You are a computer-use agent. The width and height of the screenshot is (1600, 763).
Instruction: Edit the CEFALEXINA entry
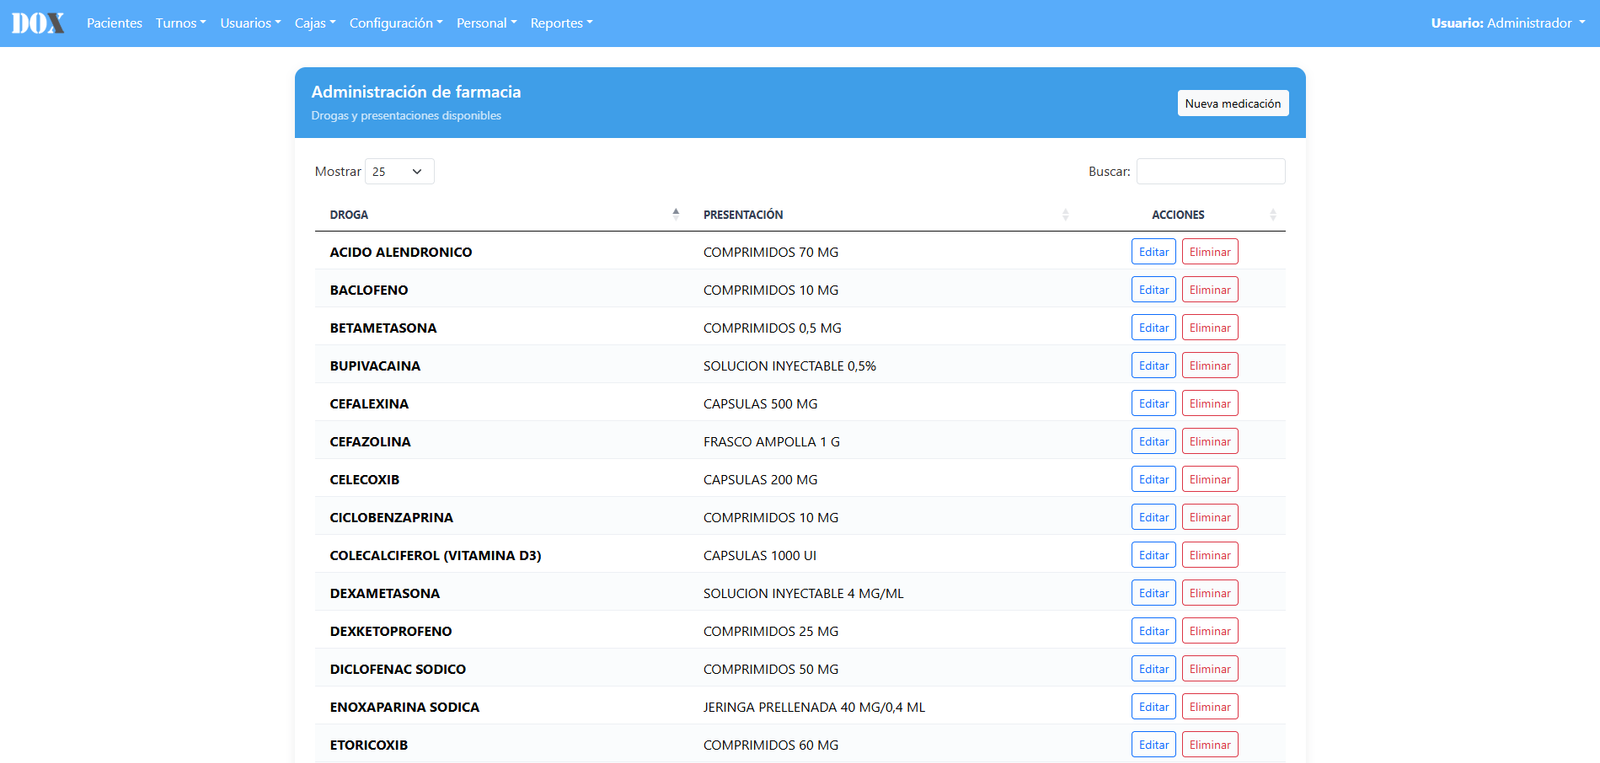pos(1154,404)
